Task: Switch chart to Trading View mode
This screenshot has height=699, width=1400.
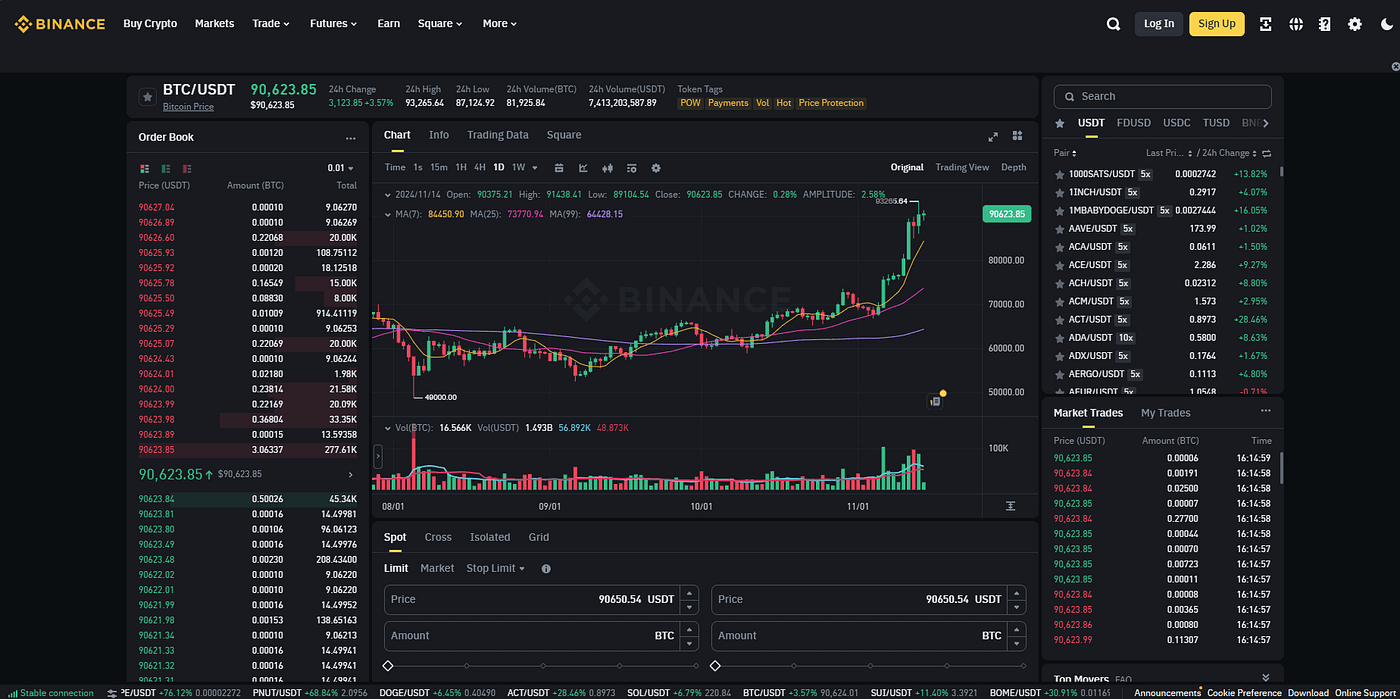Action: click(962, 168)
